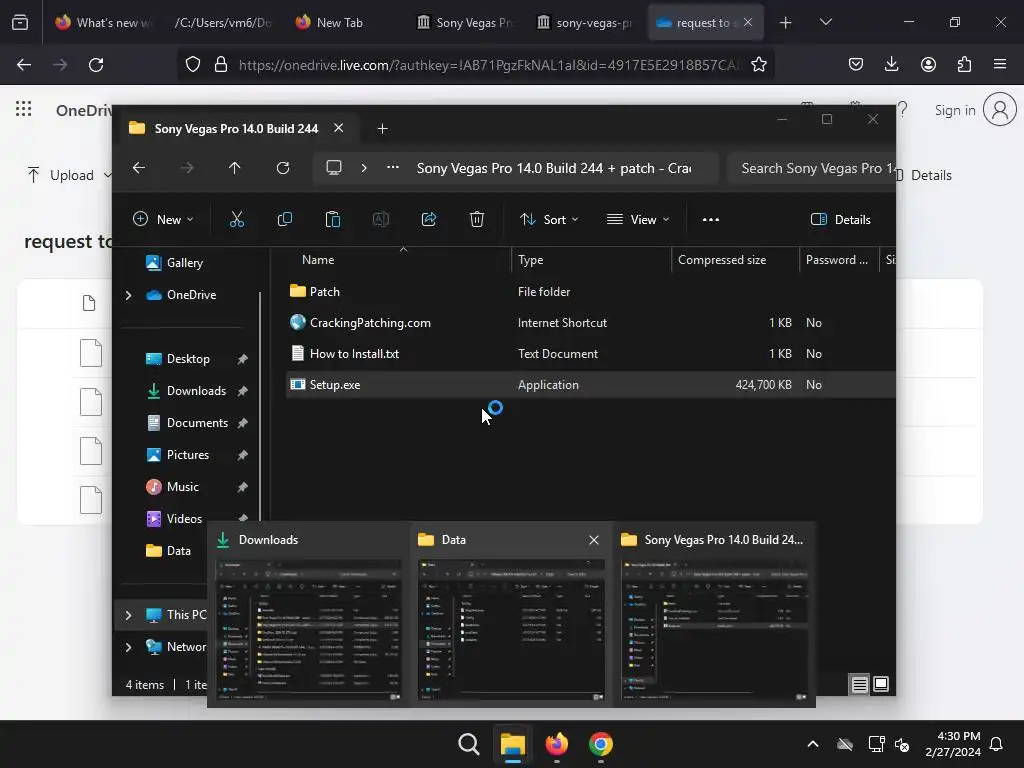Close the Sony Vegas Pro Explorer tab
Image resolution: width=1024 pixels, height=768 pixels.
click(338, 128)
